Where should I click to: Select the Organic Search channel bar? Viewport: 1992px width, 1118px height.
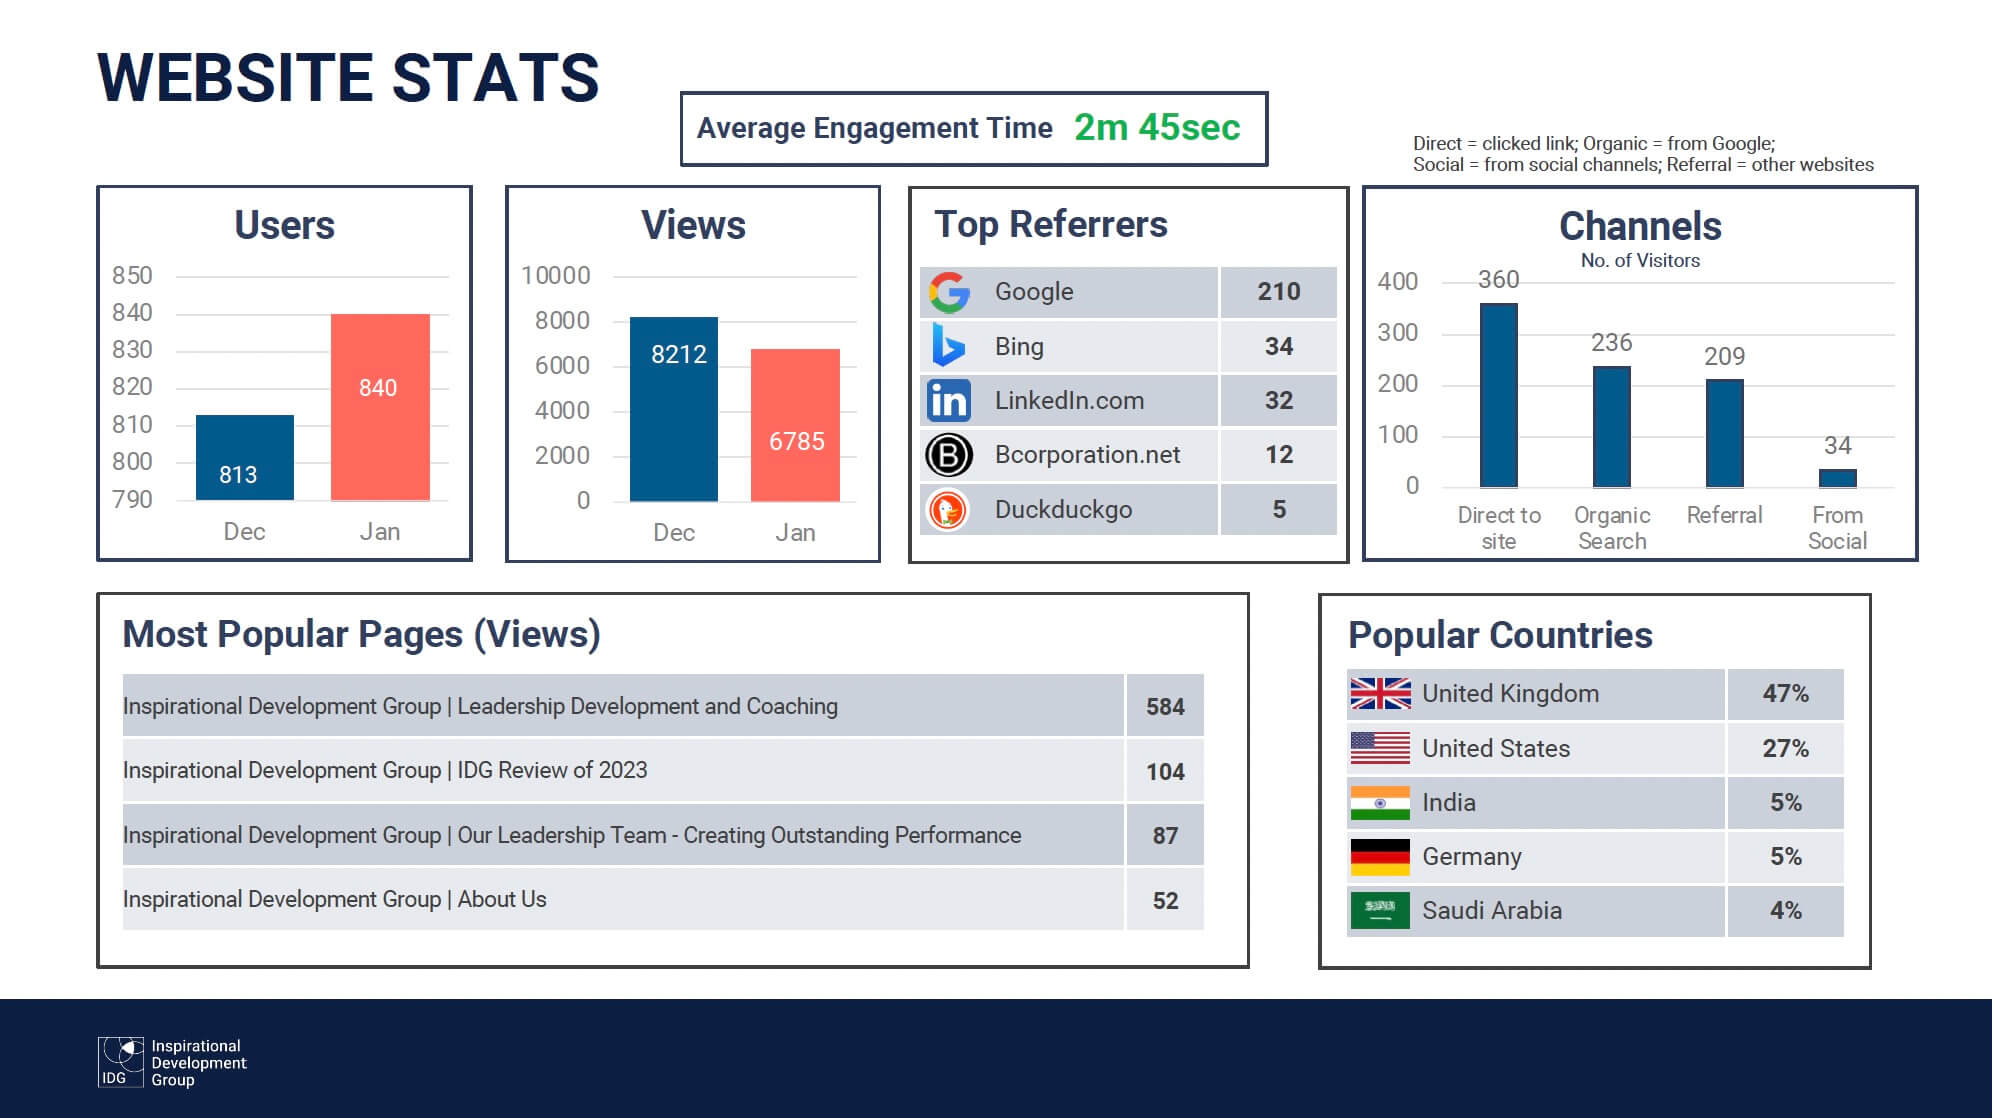click(1611, 427)
